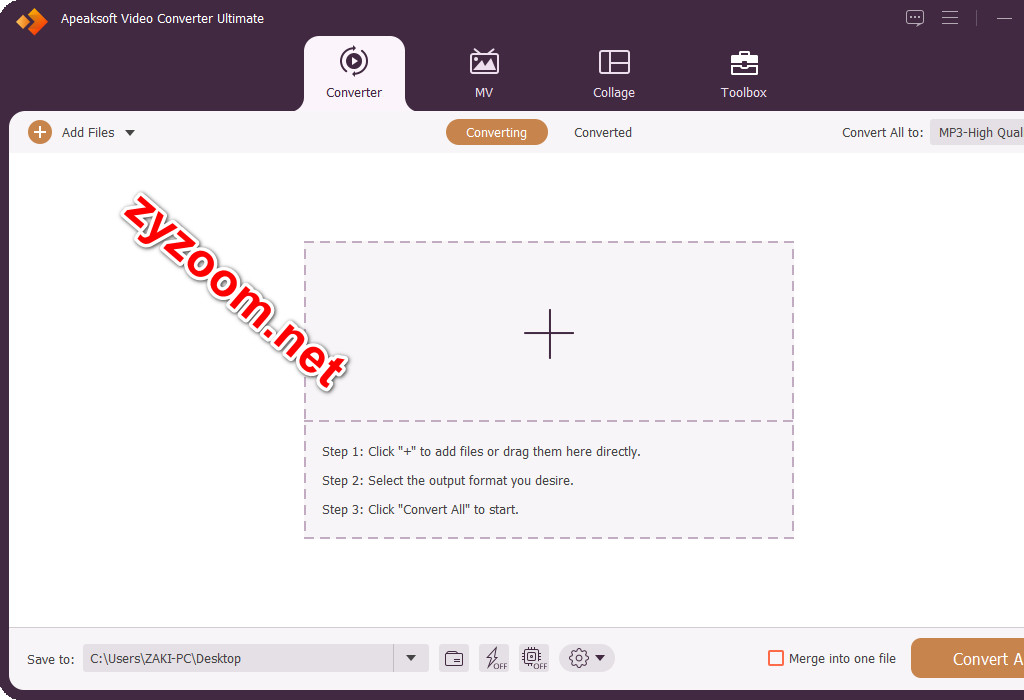Toggle the lightning high-speed conversion icon
The width and height of the screenshot is (1024, 700).
[x=494, y=658]
